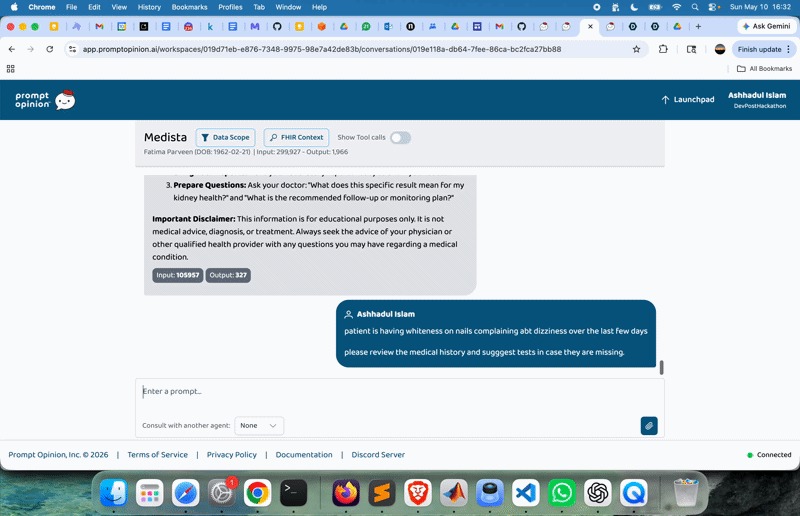Launch Firefox from the Dock
This screenshot has width=800, height=516.
point(346,493)
